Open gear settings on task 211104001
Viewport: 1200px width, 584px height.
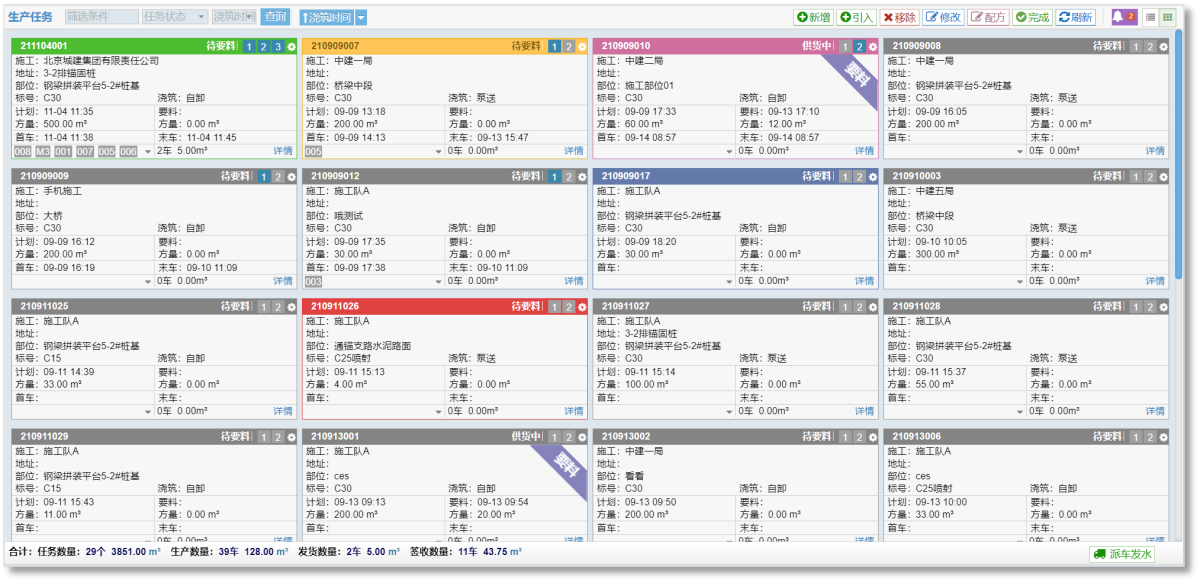291,46
